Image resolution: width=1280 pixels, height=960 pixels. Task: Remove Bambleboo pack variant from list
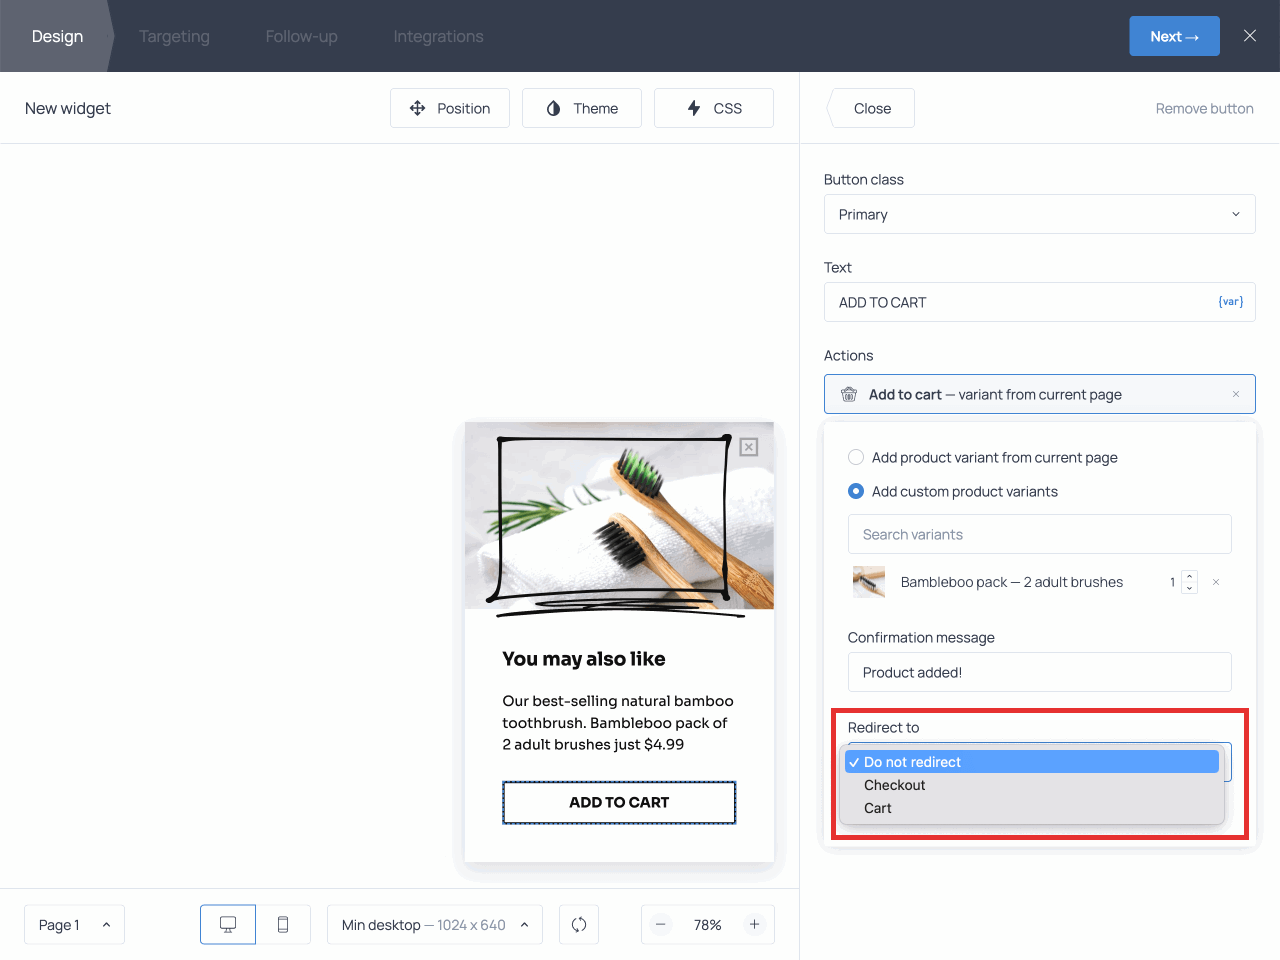(x=1216, y=582)
